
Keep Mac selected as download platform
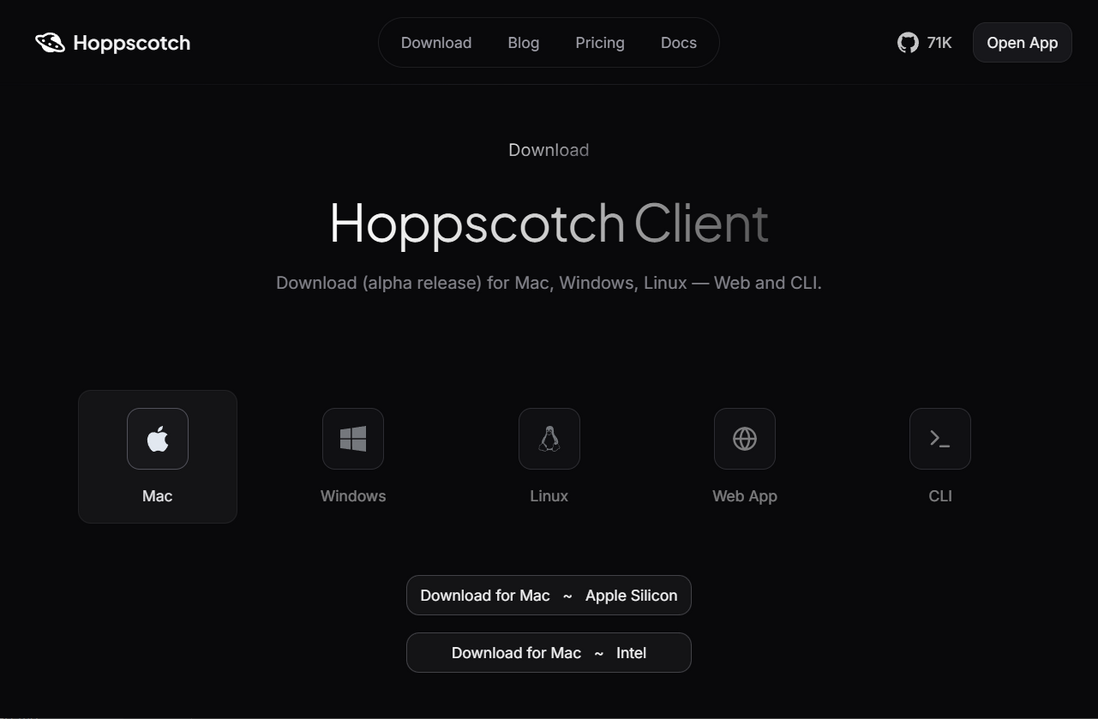[157, 456]
